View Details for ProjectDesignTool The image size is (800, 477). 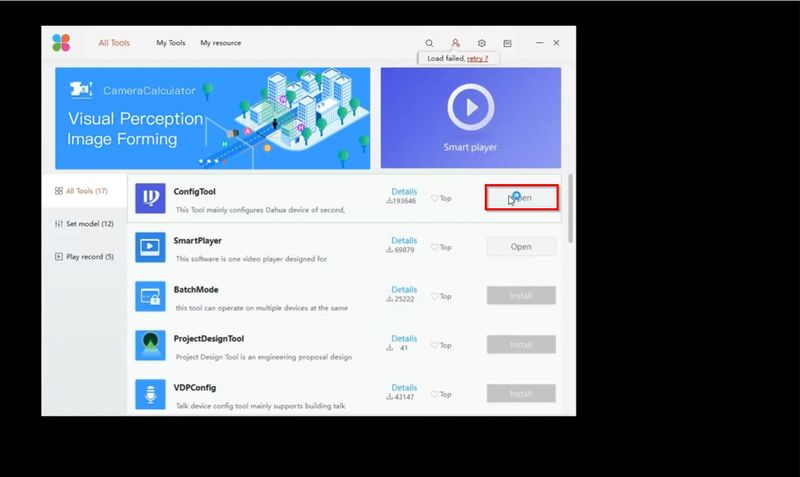pos(404,338)
